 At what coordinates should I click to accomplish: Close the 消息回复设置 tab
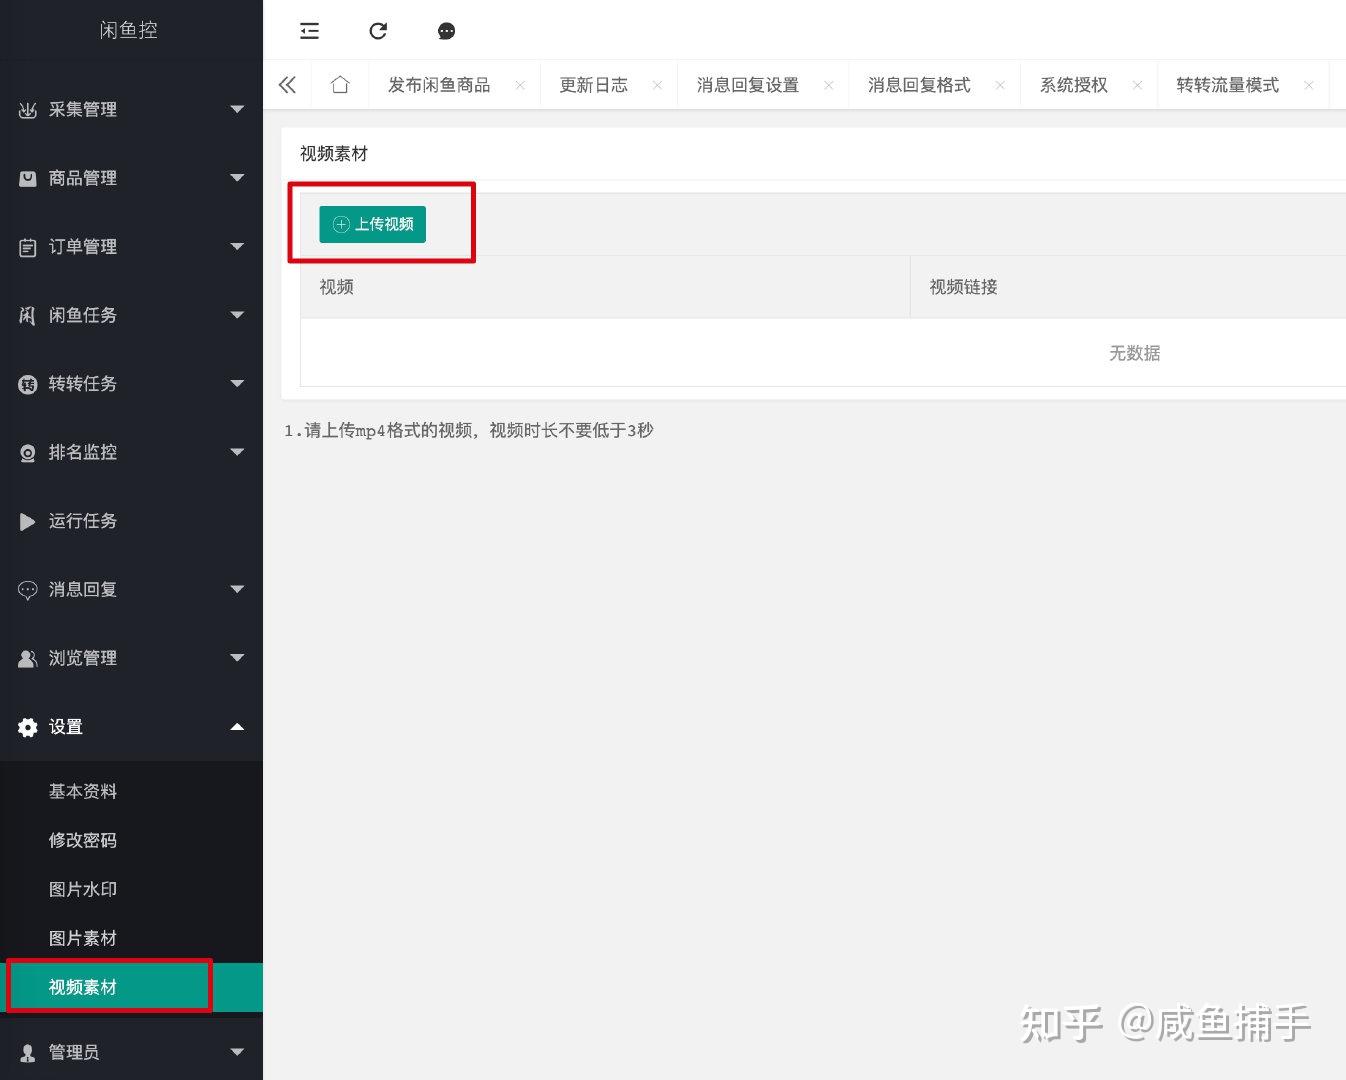829,85
